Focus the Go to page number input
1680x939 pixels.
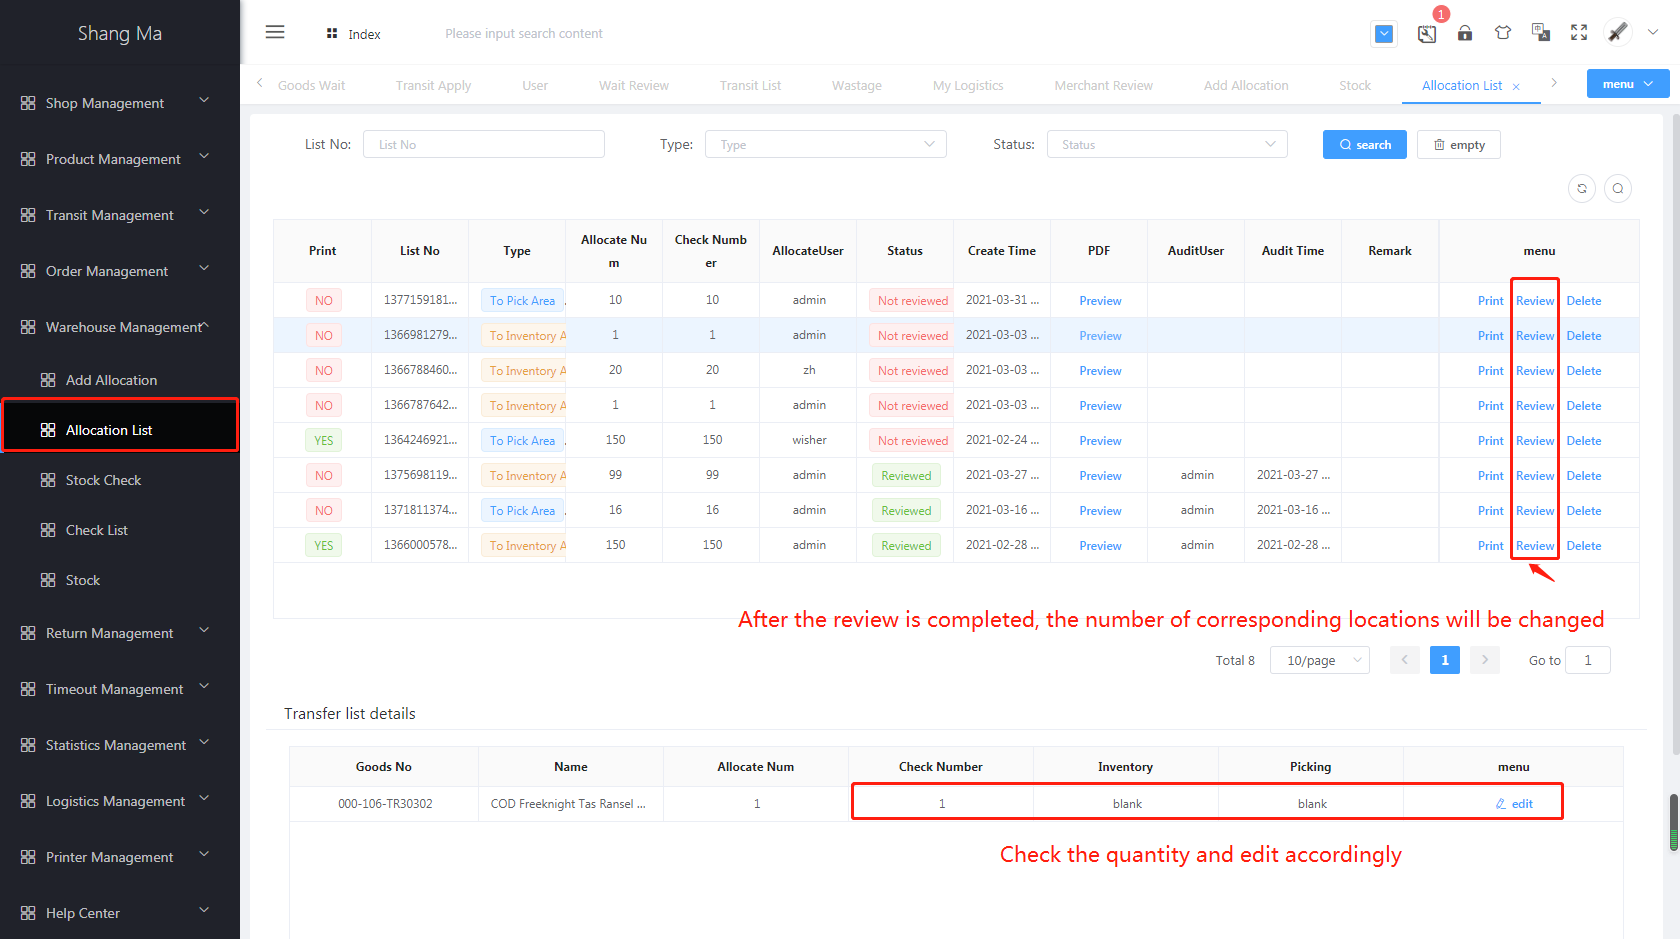click(x=1588, y=660)
